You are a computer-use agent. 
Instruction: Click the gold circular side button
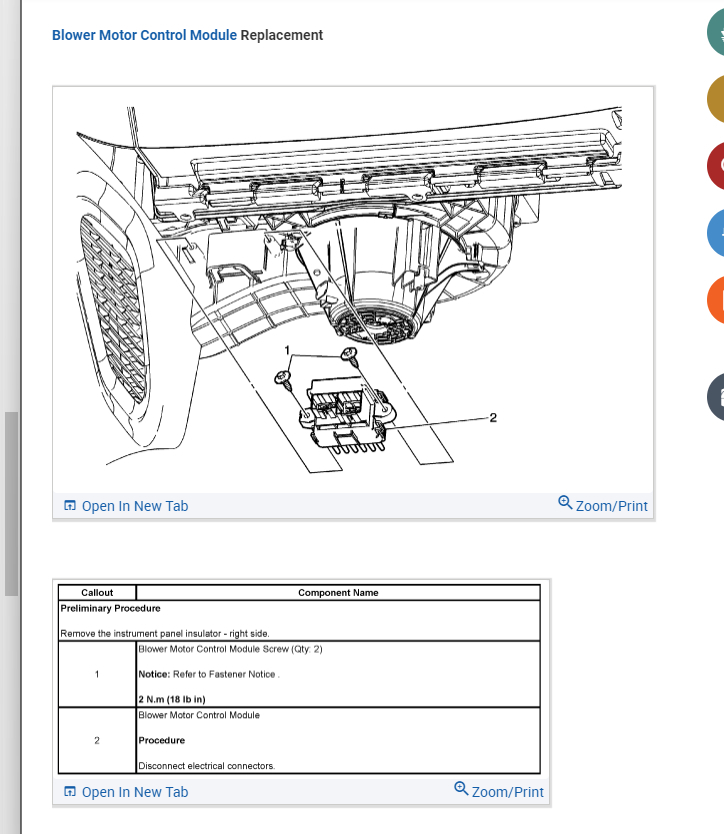pyautogui.click(x=717, y=99)
